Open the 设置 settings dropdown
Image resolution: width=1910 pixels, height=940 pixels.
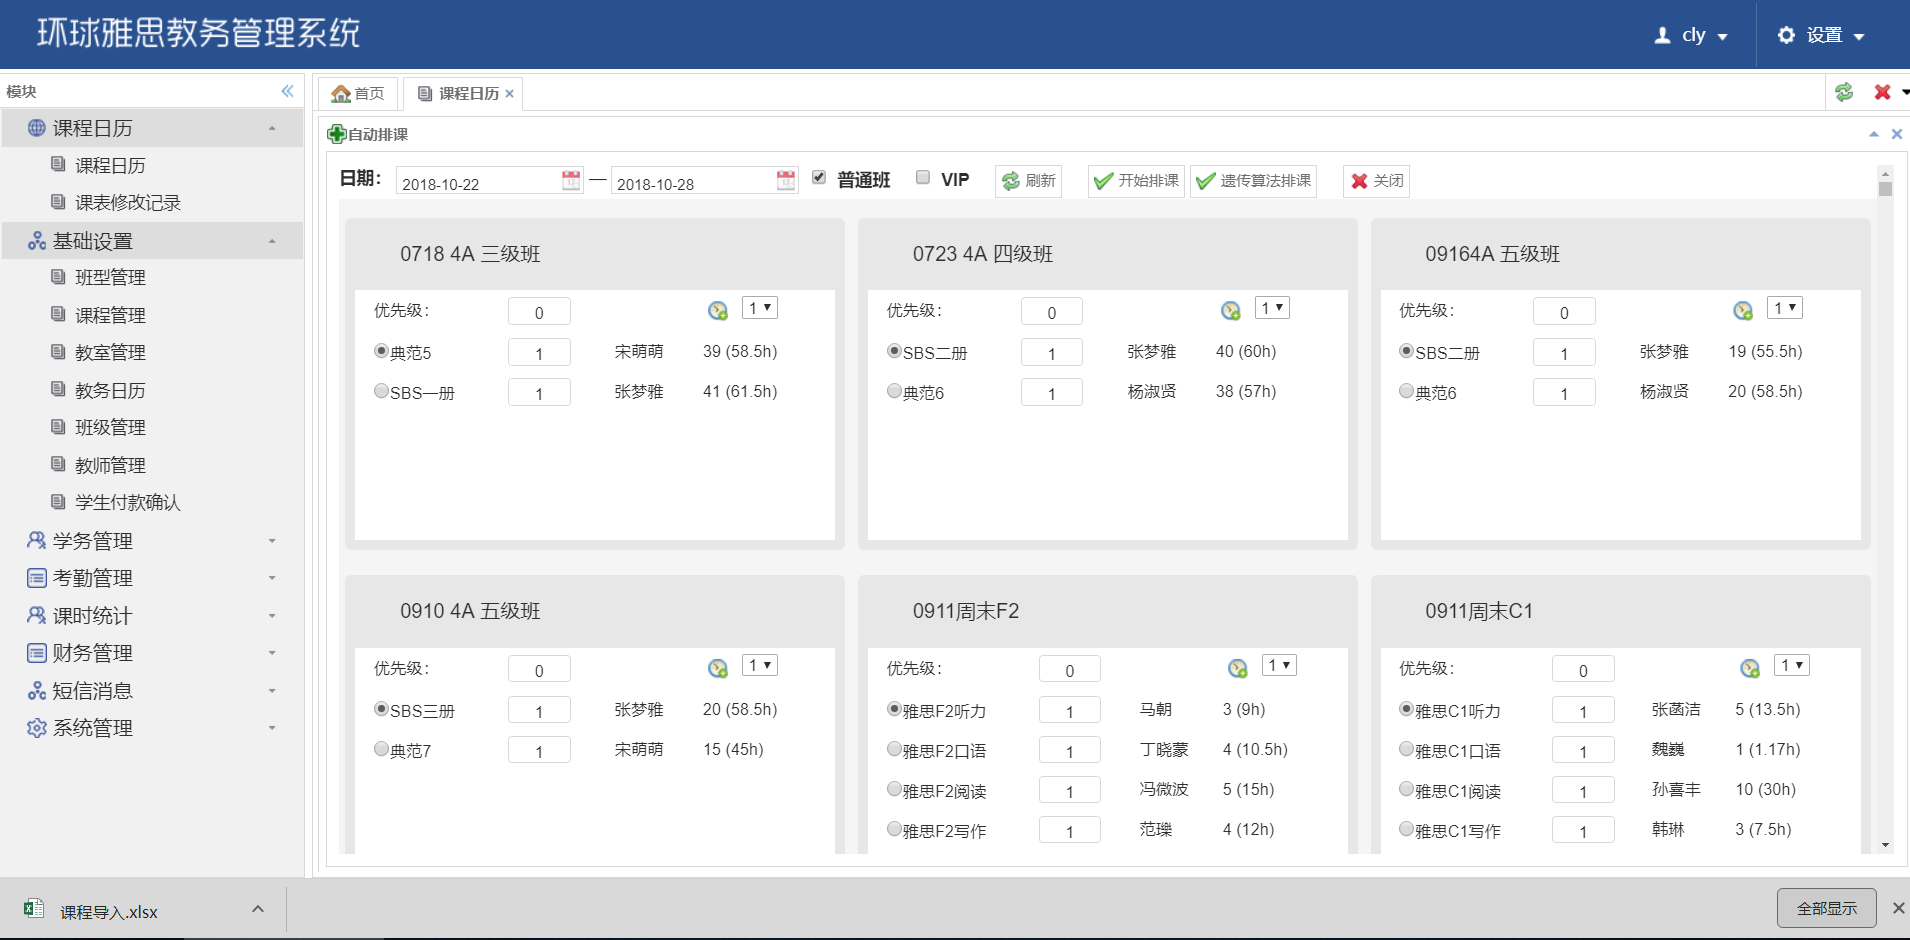(x=1822, y=36)
